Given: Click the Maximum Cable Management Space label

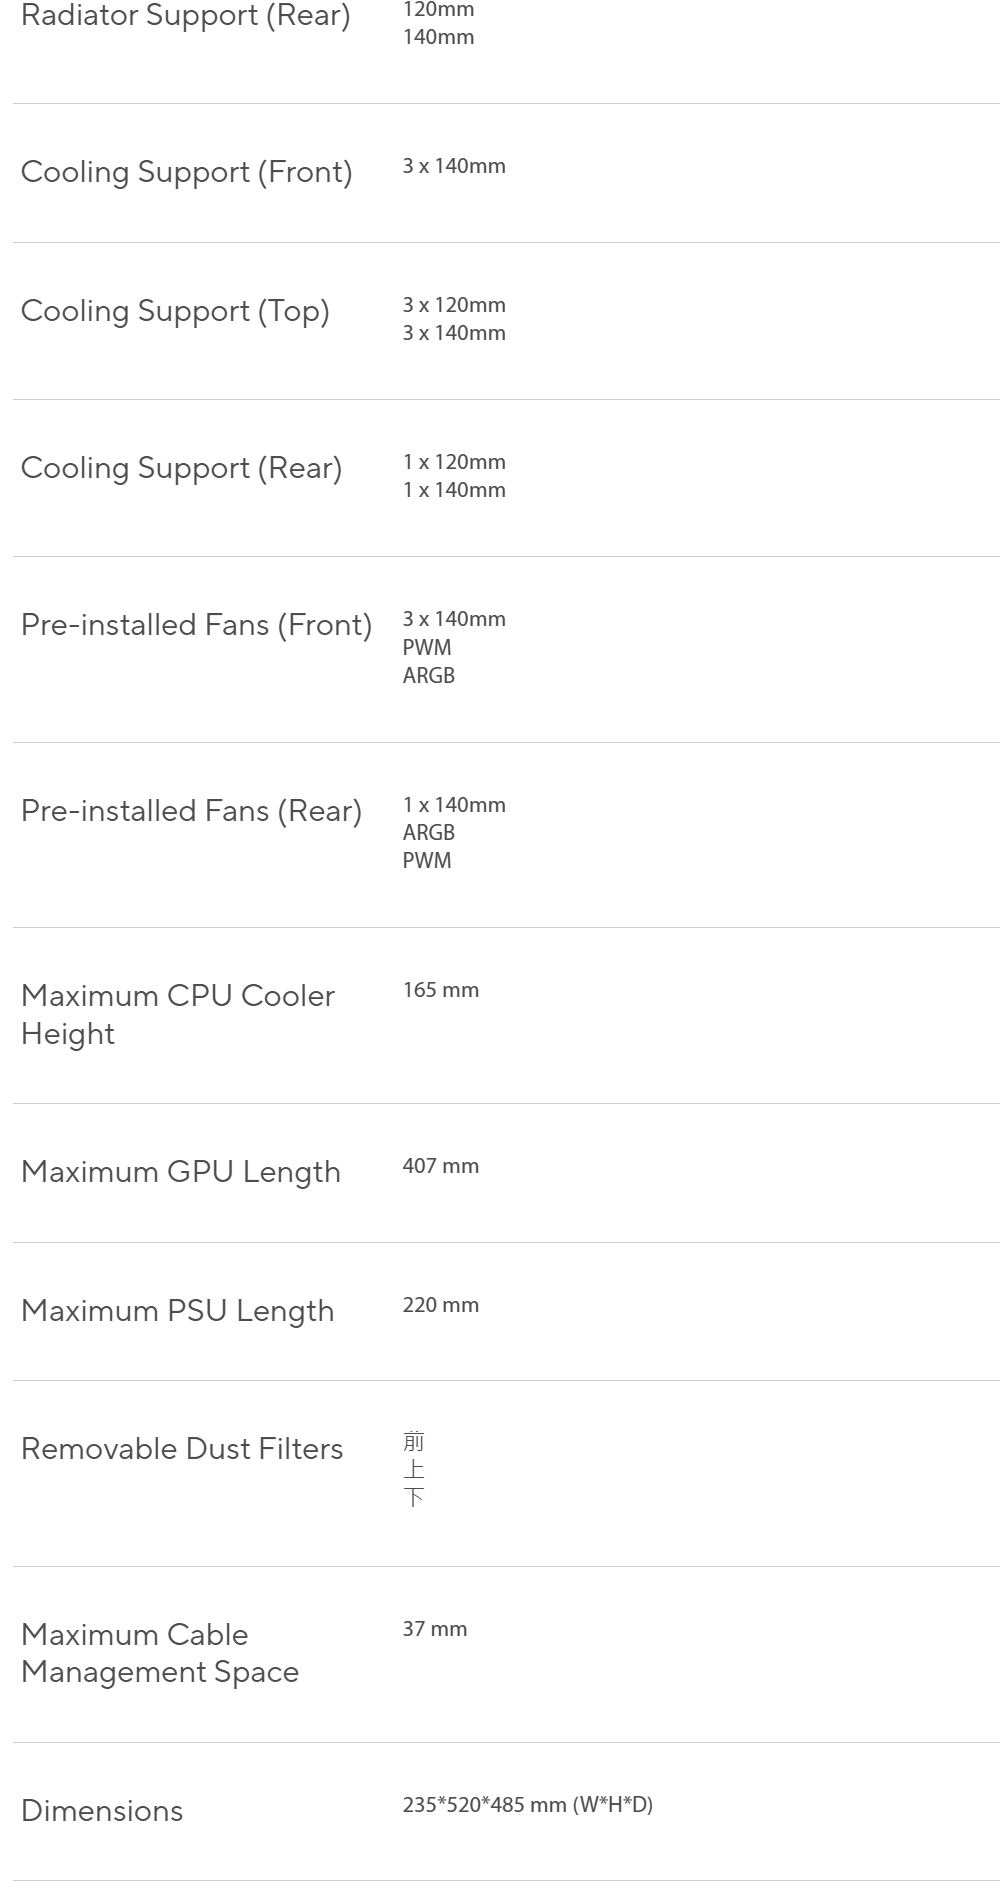Looking at the screenshot, I should pyautogui.click(x=160, y=1653).
